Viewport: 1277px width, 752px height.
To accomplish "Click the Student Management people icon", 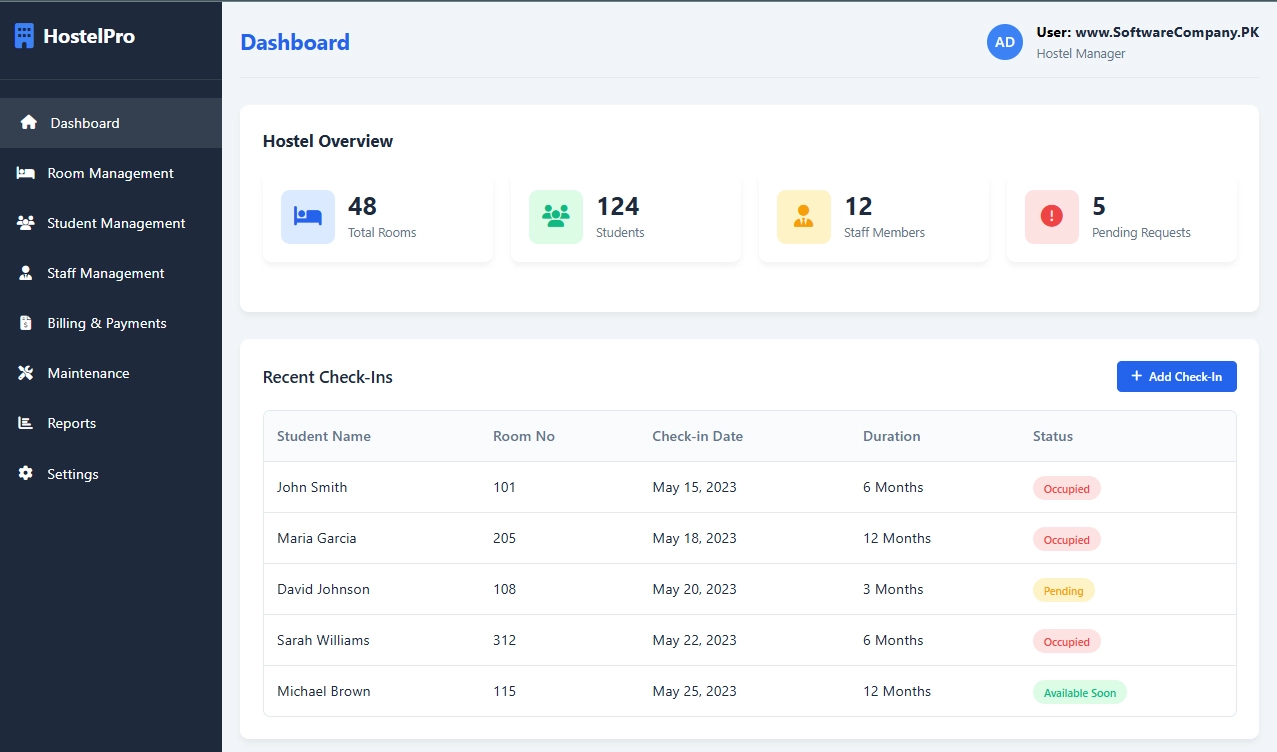I will [x=26, y=222].
